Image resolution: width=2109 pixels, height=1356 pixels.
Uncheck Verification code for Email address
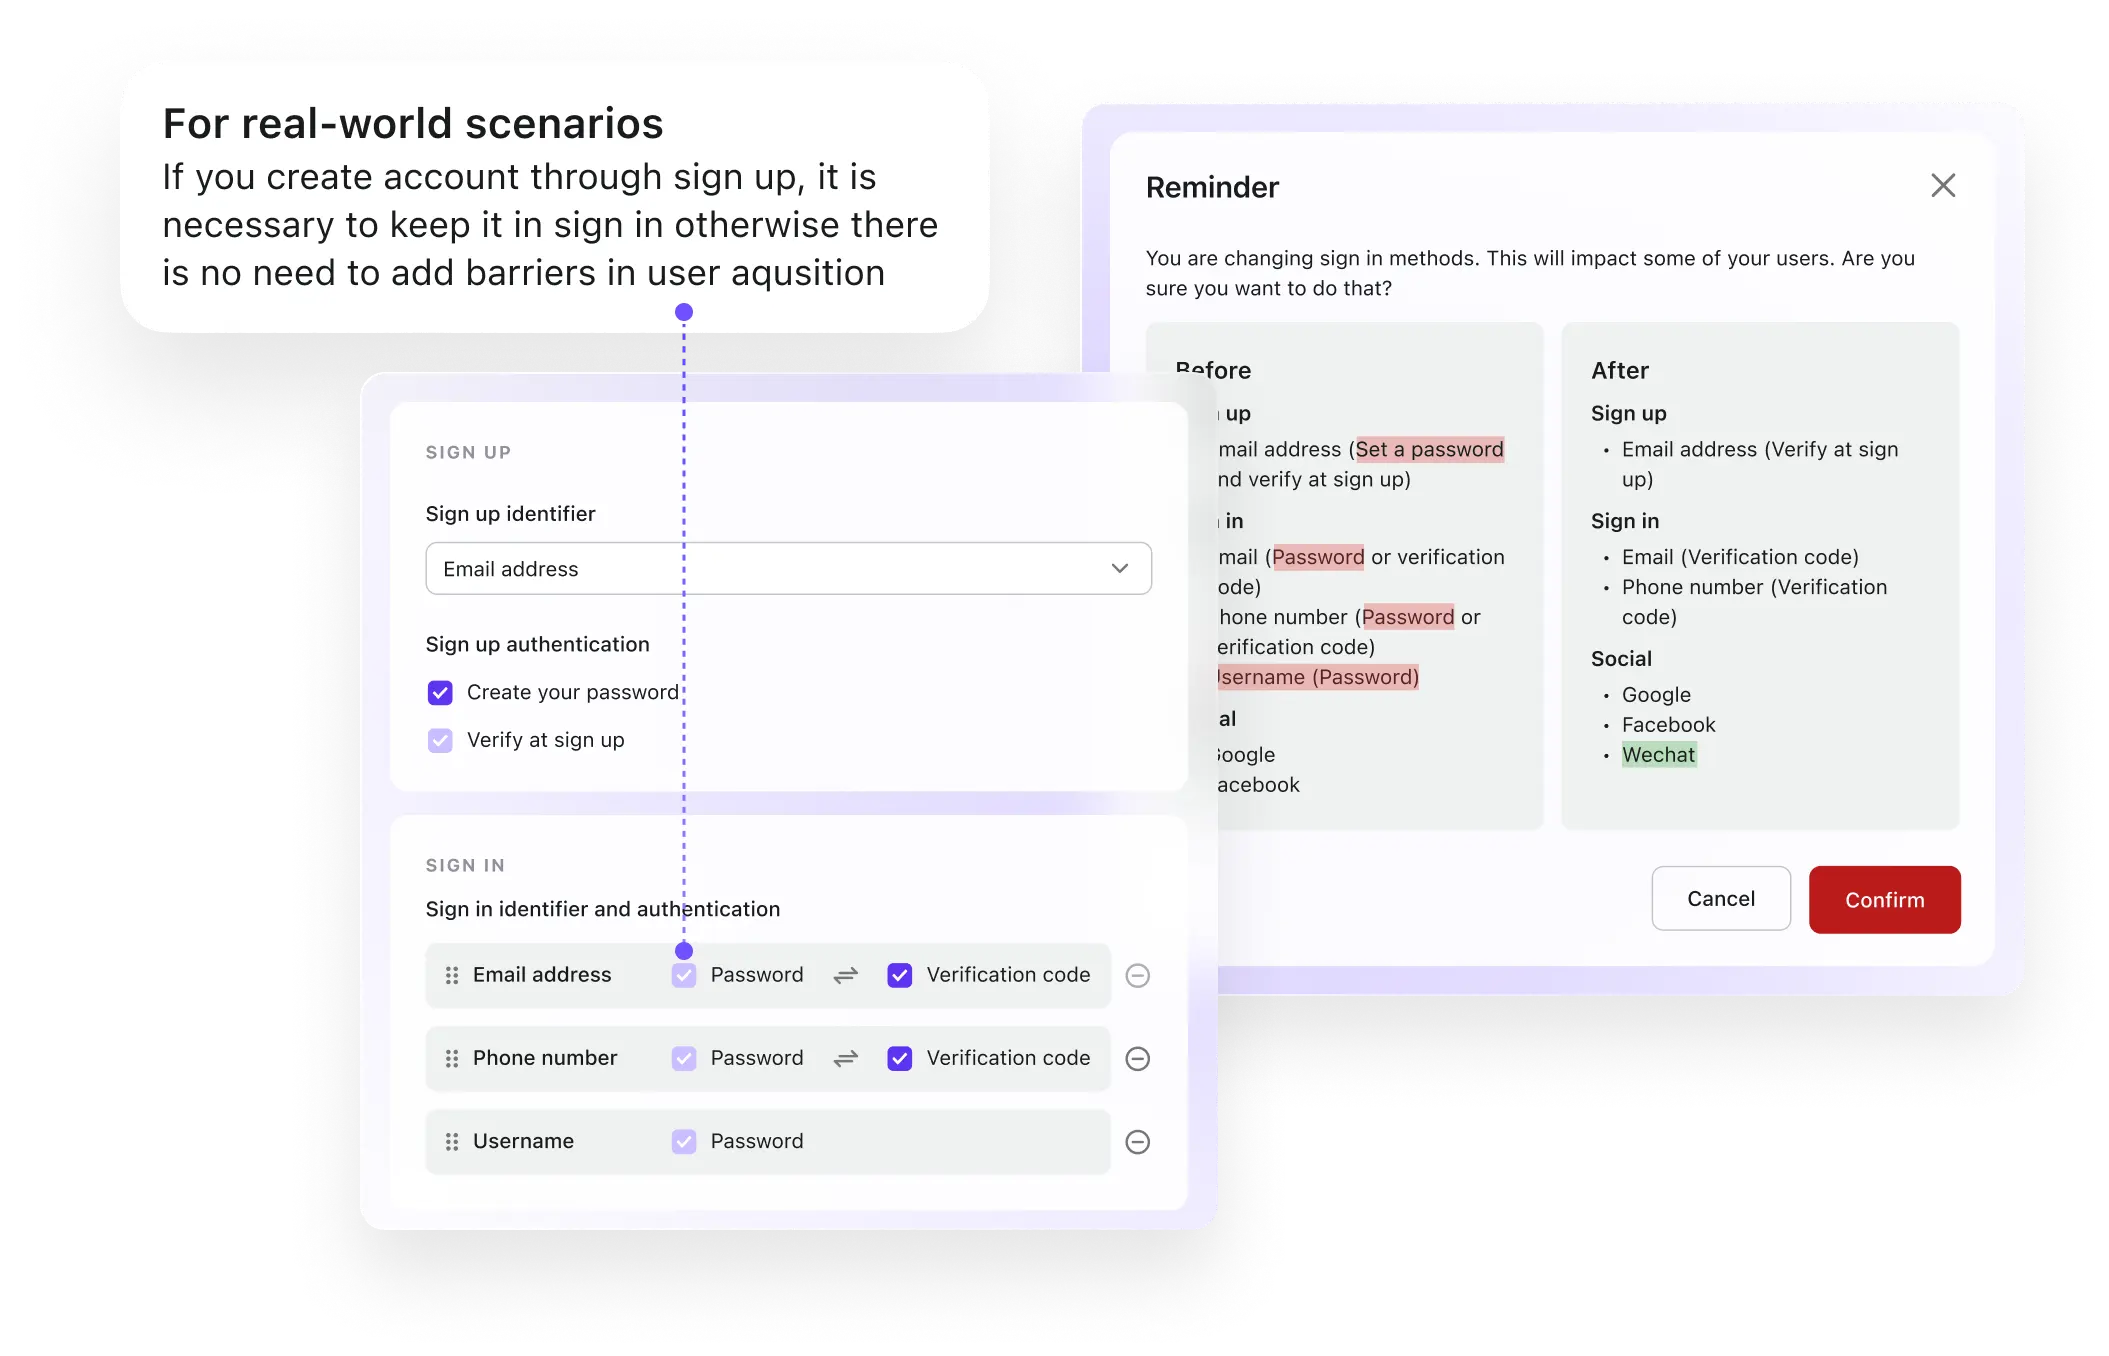899,975
